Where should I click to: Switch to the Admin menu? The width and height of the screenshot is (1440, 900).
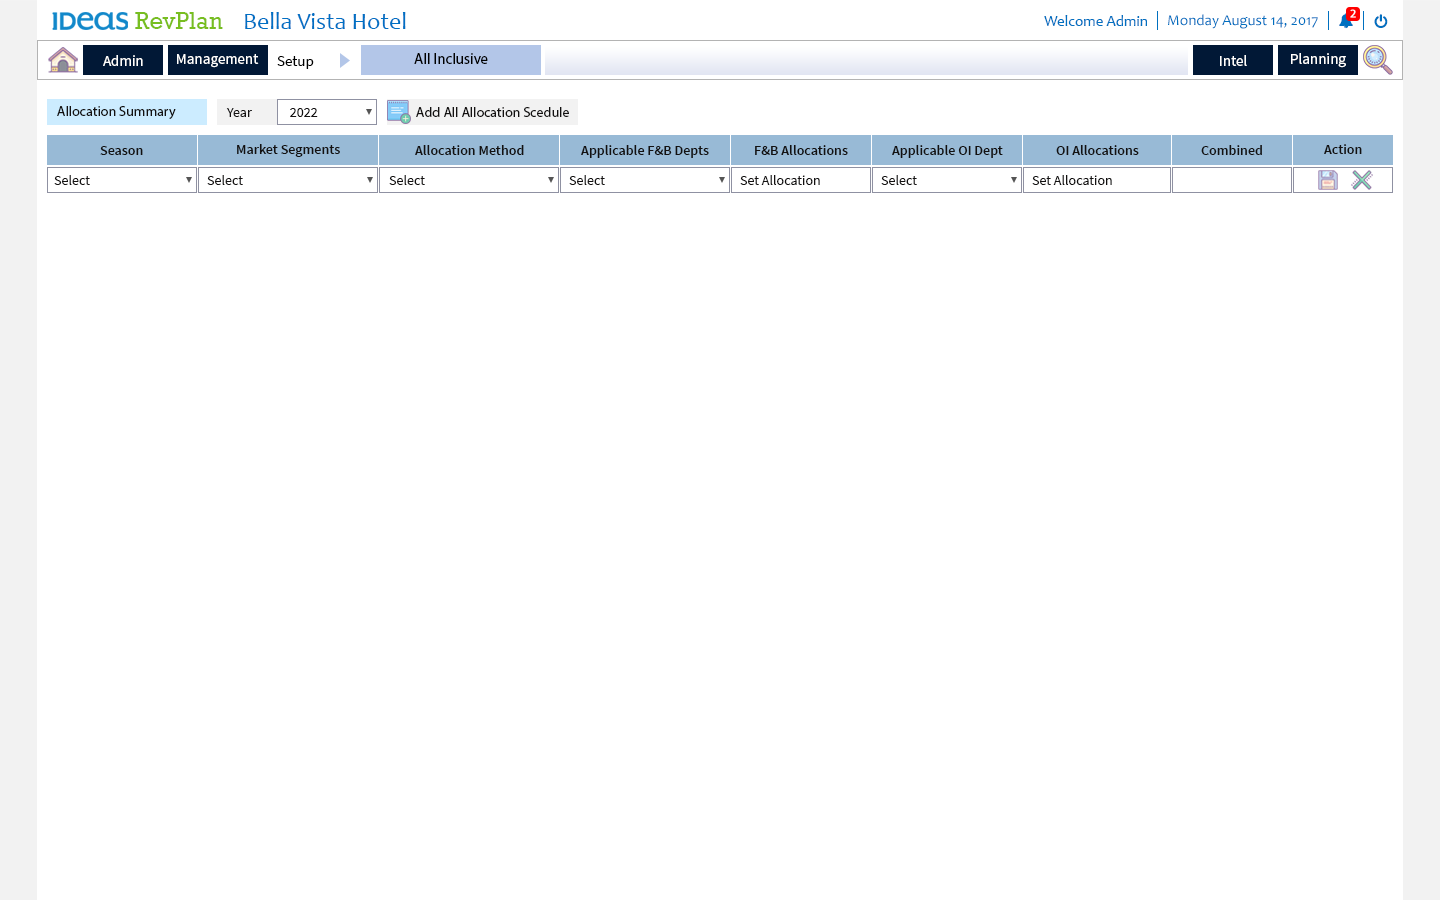point(123,60)
